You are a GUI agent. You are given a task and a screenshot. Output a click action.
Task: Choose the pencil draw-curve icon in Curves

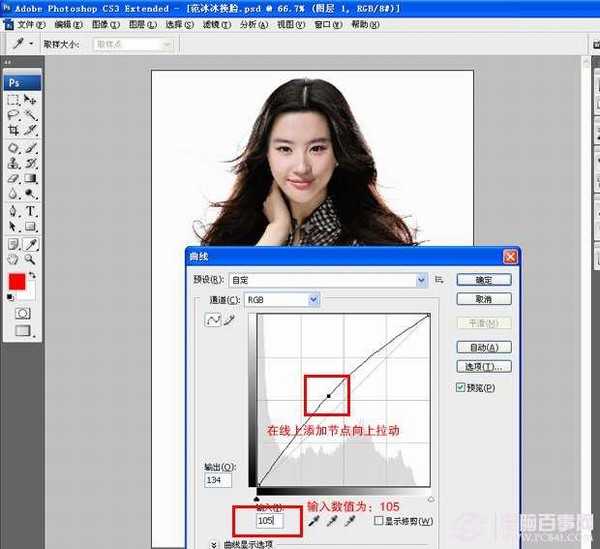point(227,321)
